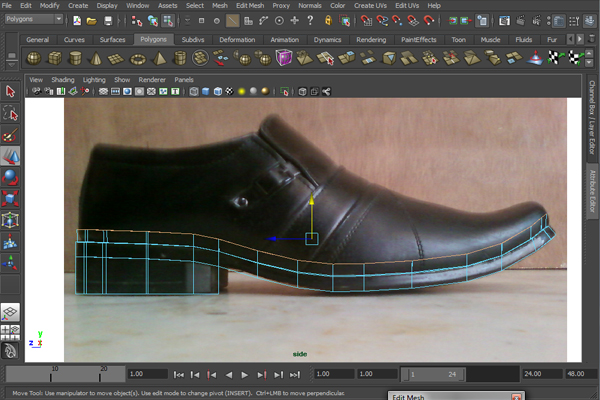
Task: Switch to four-view panel layout
Action: (x=10, y=332)
